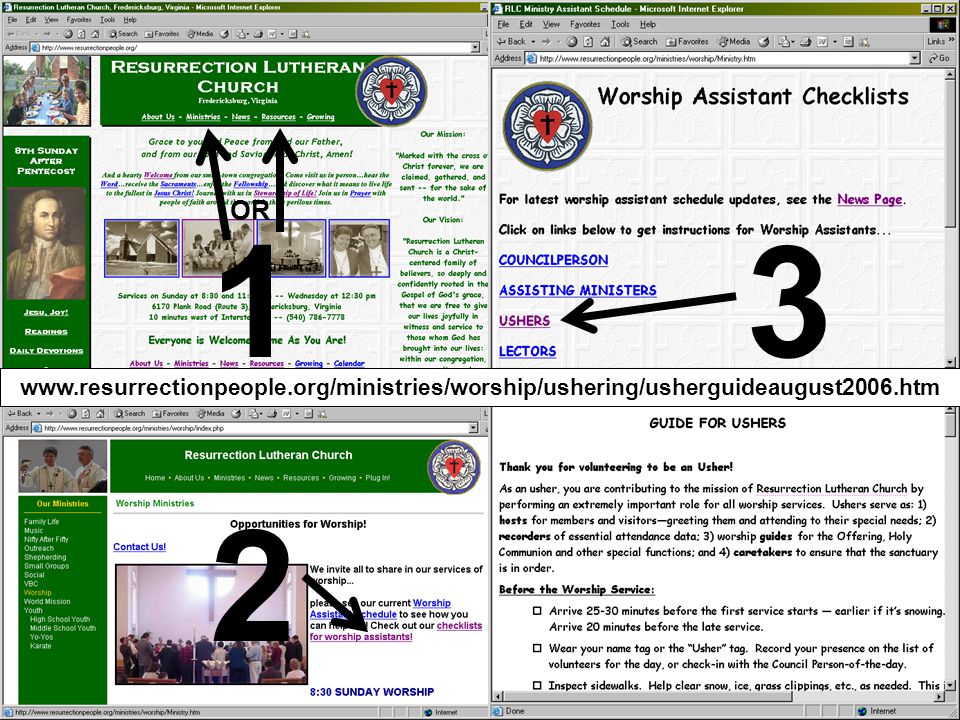Click Daily Devotions in the homepage left sidebar
The image size is (960, 720).
click(x=47, y=351)
